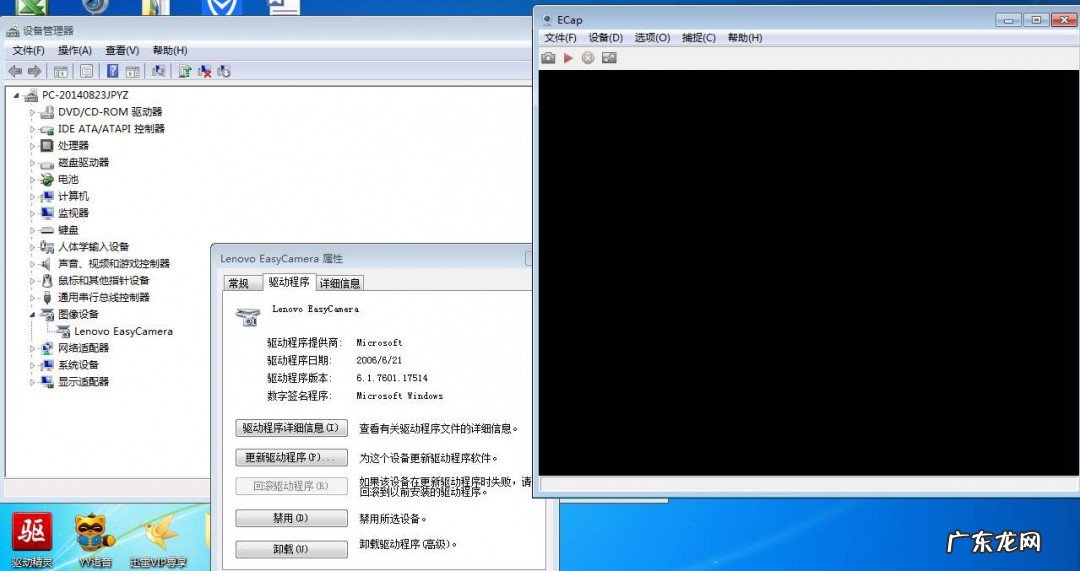The height and width of the screenshot is (571, 1080).
Task: Click the 更新驱动程序(P)... button
Action: point(291,458)
